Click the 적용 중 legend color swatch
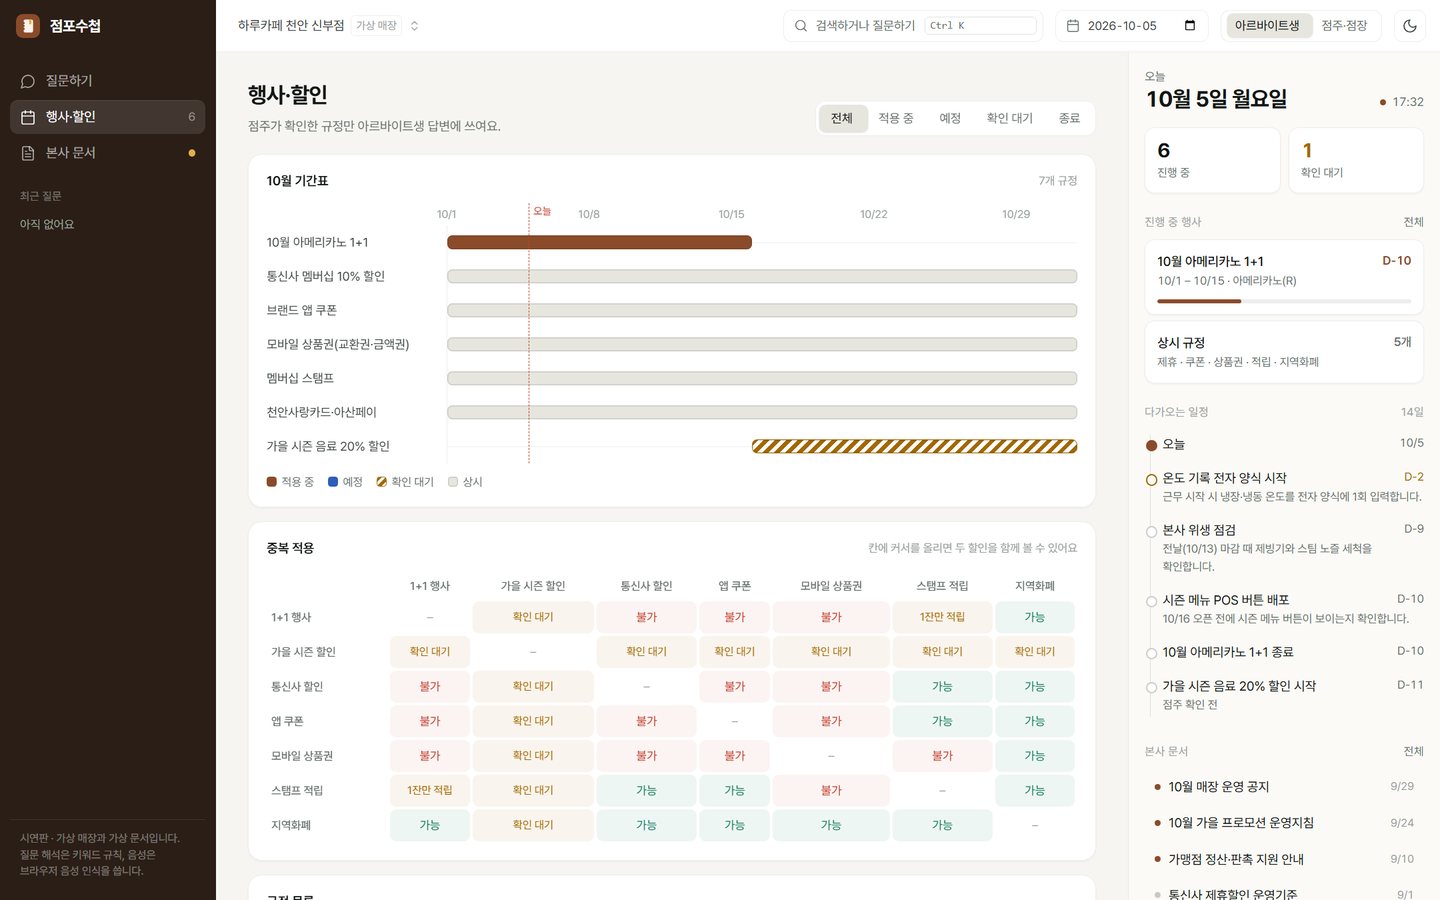Screen dimensions: 1440x900 [271, 482]
